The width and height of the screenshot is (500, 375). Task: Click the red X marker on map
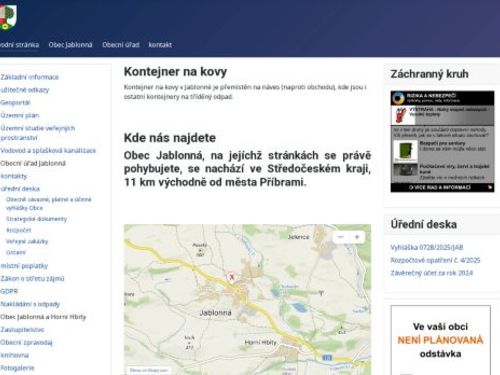coord(232,277)
